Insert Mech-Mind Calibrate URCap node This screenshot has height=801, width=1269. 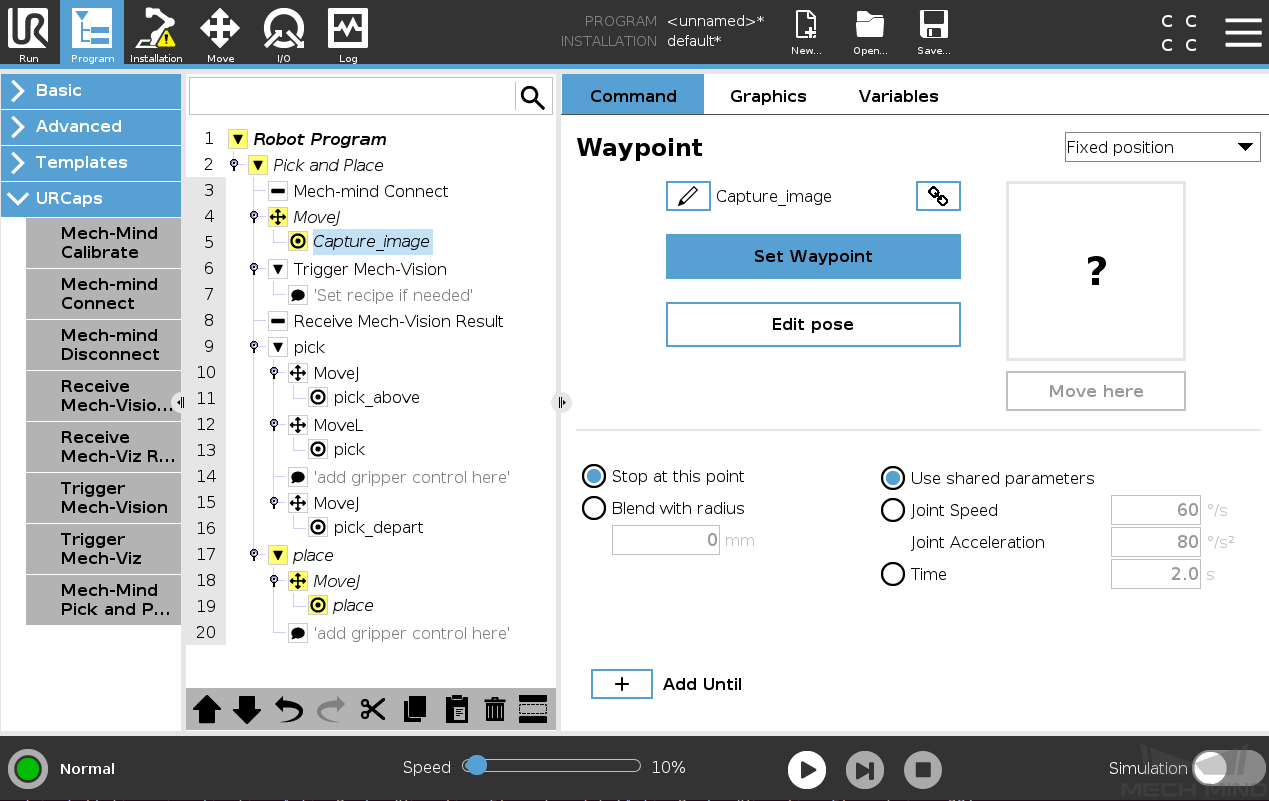pyautogui.click(x=104, y=243)
